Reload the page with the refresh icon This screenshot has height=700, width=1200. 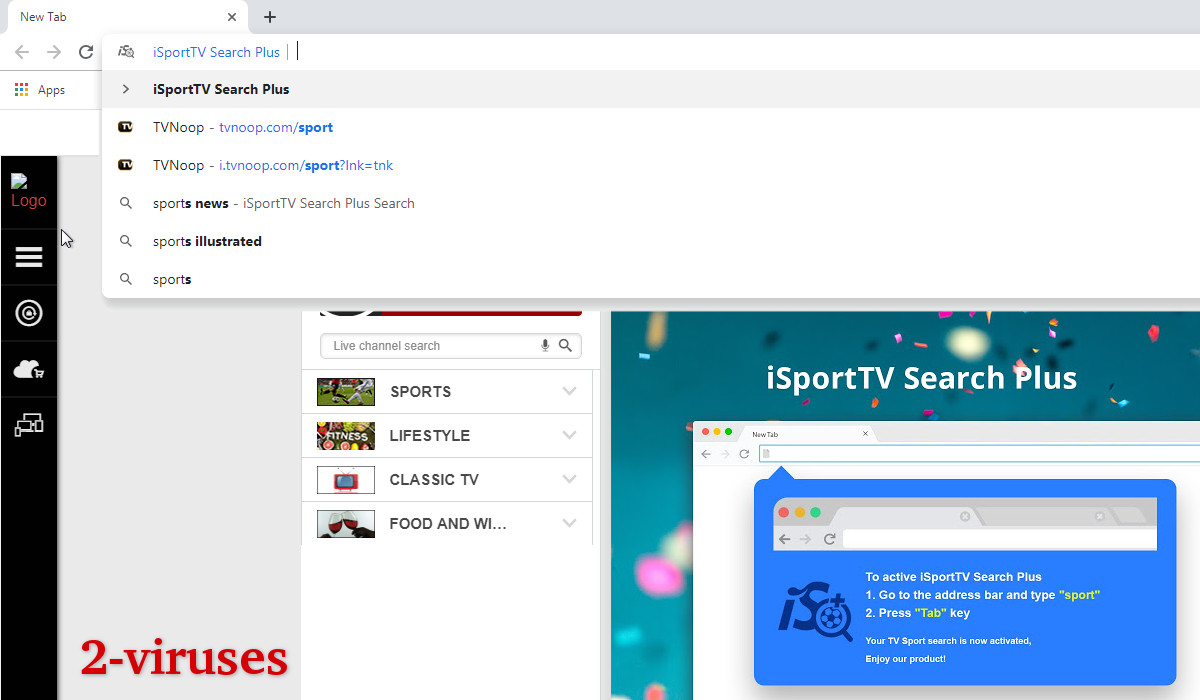point(86,52)
